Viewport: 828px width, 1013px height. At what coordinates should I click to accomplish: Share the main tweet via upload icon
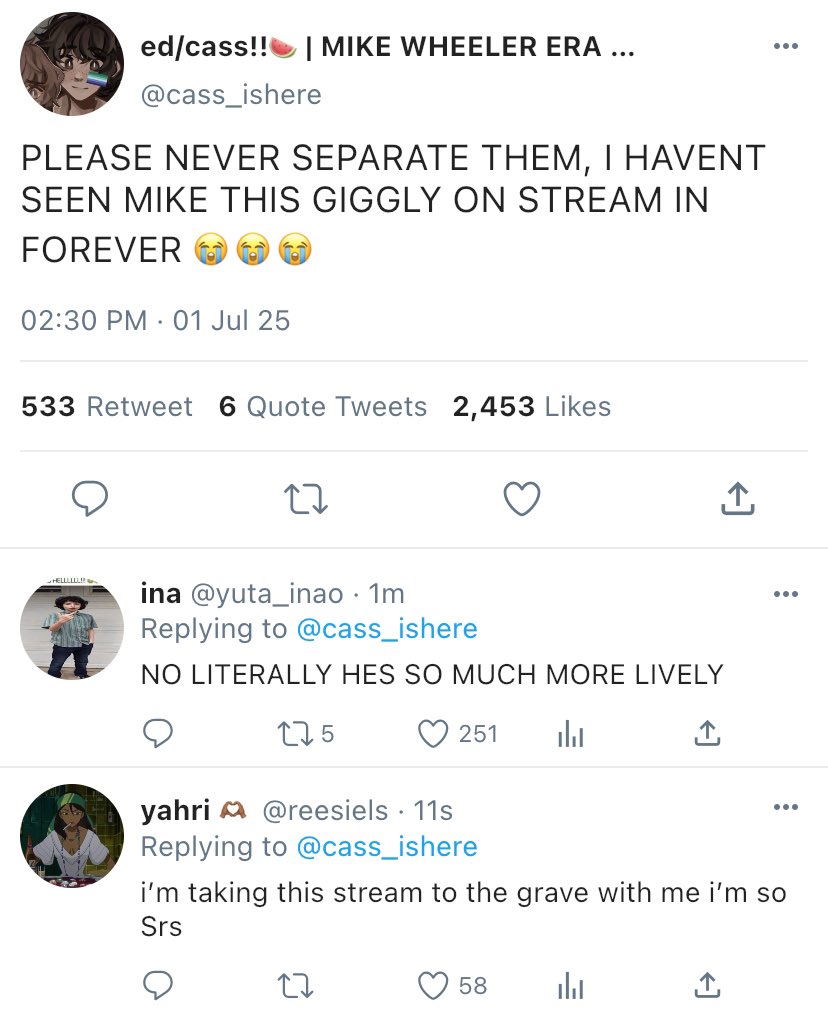point(736,498)
